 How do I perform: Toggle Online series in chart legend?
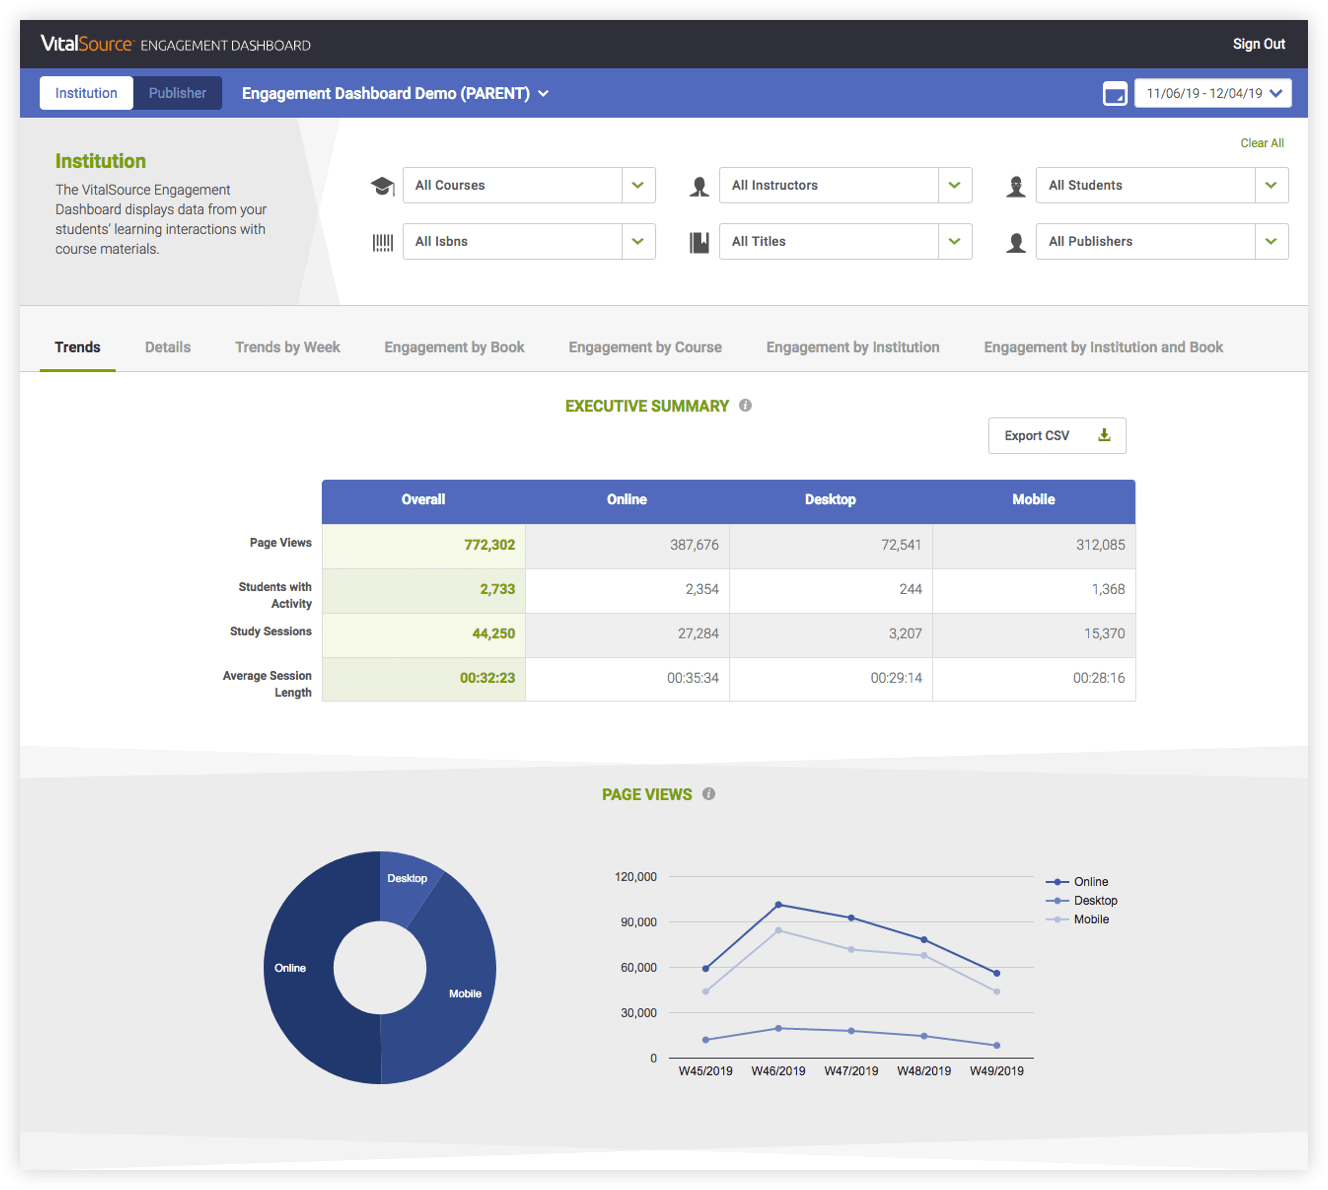point(1077,882)
